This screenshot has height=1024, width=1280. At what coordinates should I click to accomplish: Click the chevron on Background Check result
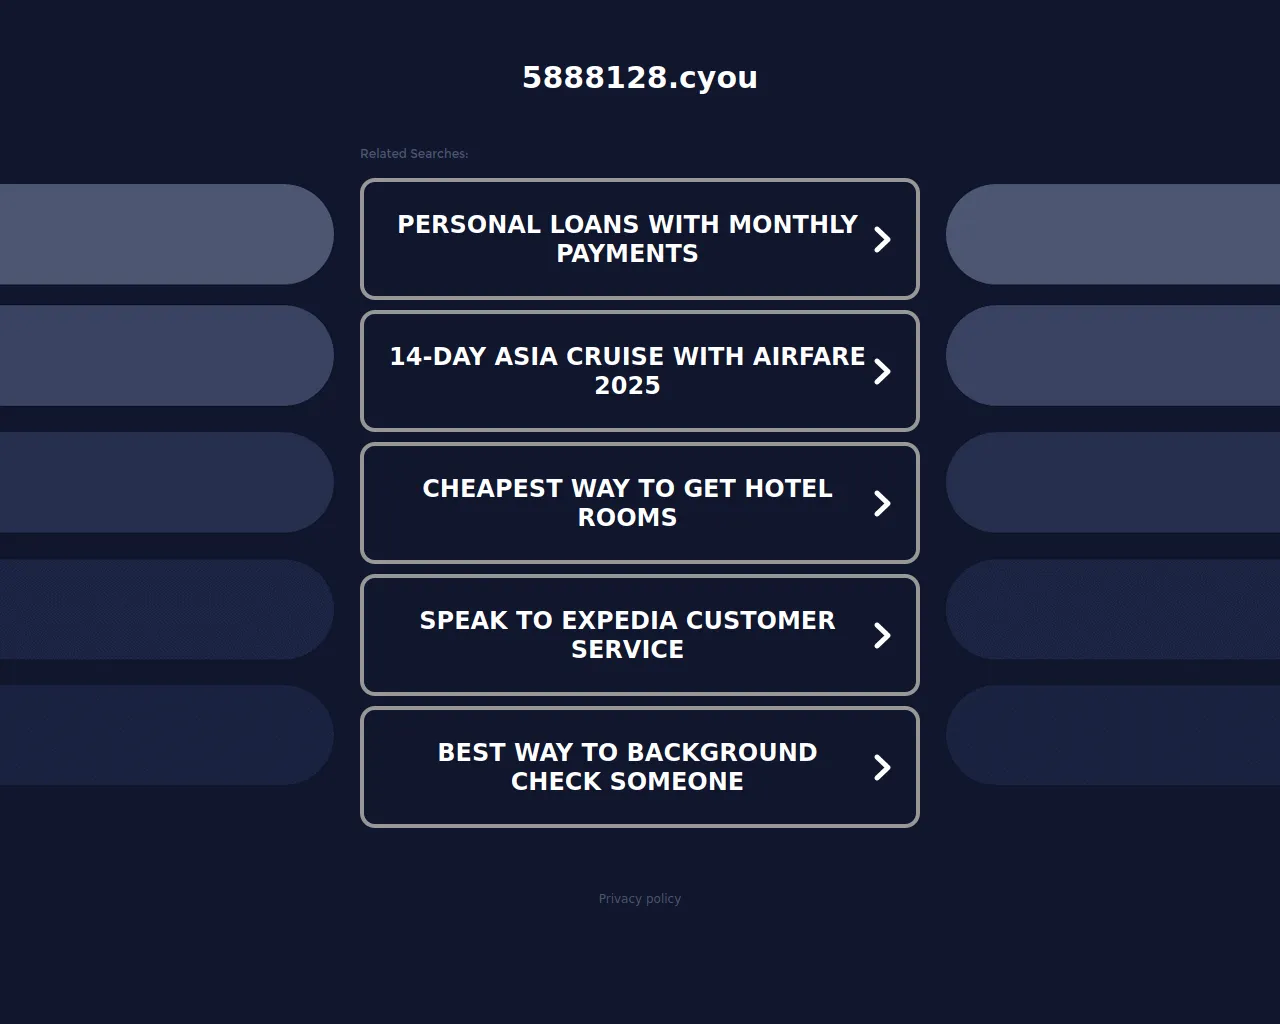point(882,767)
